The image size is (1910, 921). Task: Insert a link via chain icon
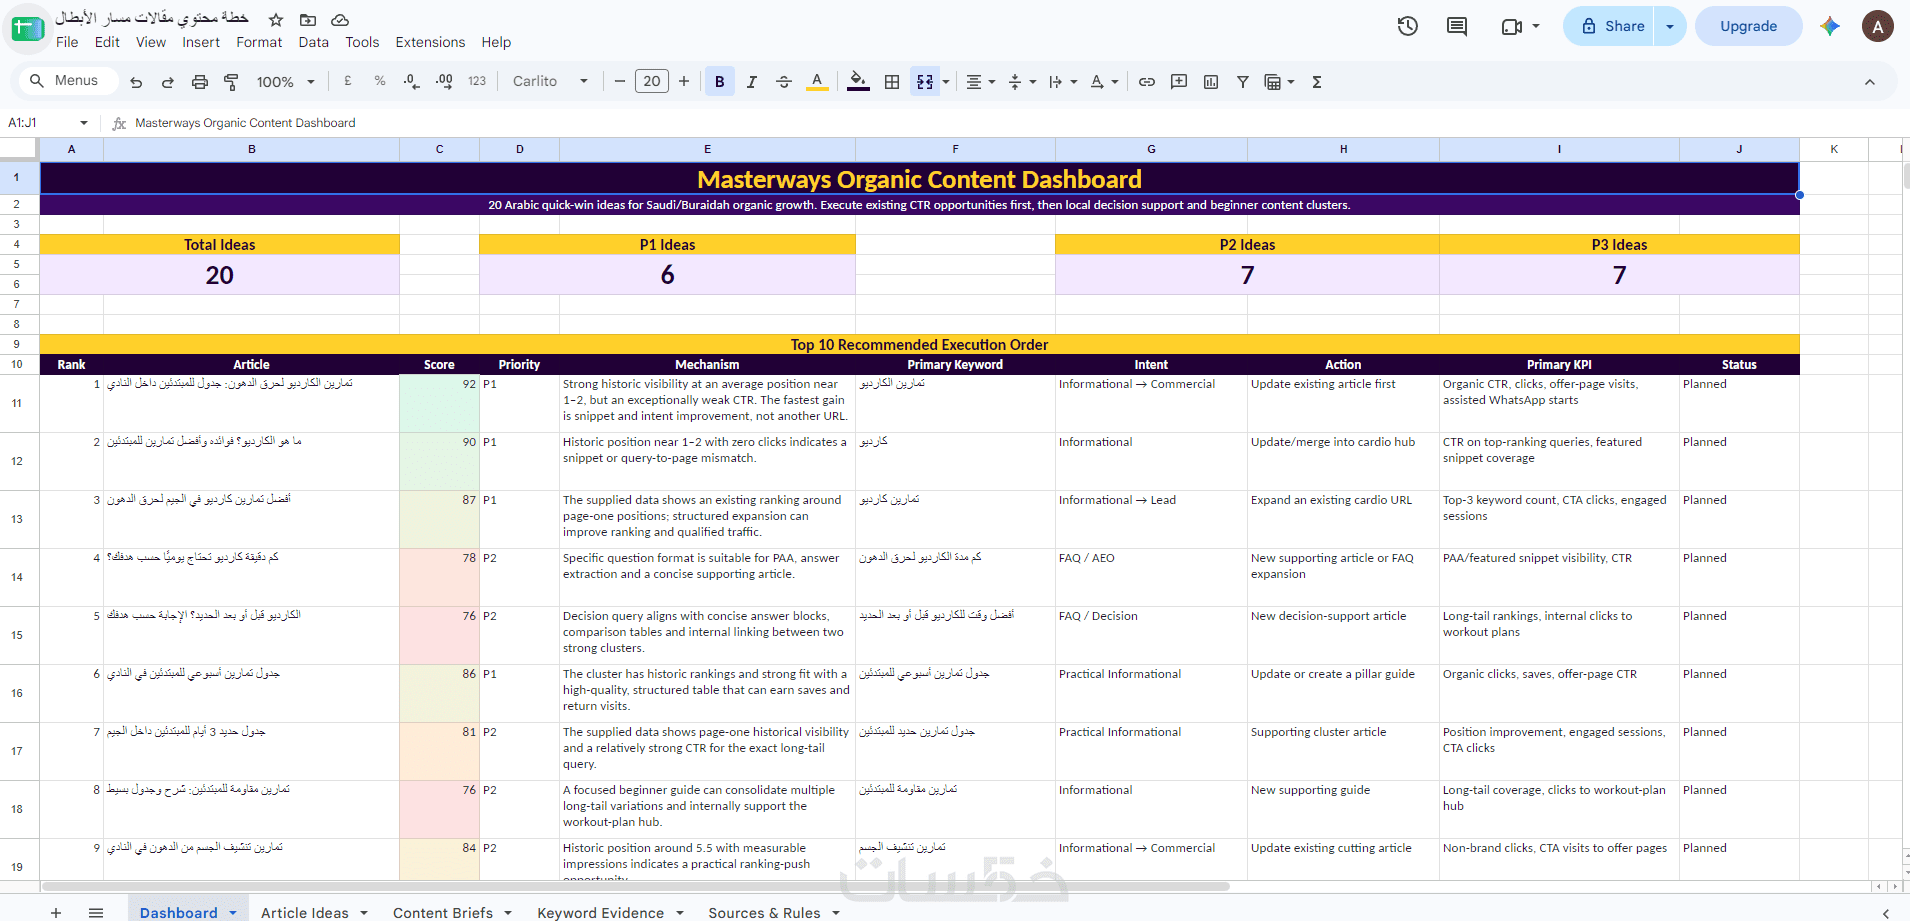[x=1147, y=82]
